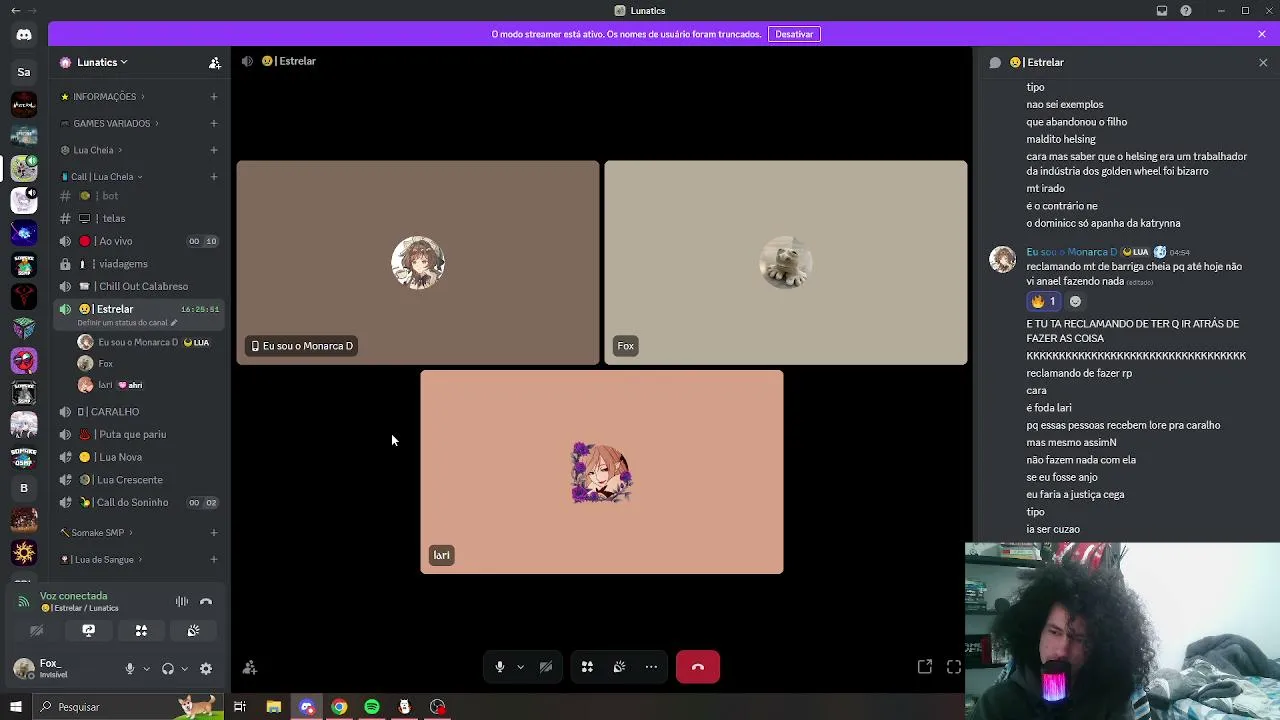Screen dimensions: 1280x720
Task: Open soundboard in the call control bar
Action: pyautogui.click(x=619, y=667)
